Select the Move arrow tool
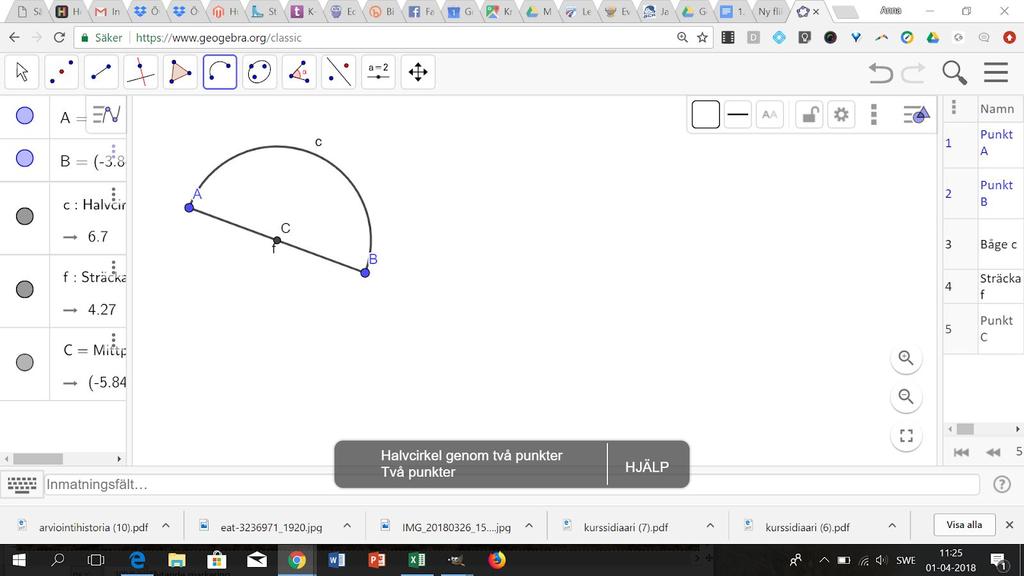The image size is (1024, 576). point(22,72)
